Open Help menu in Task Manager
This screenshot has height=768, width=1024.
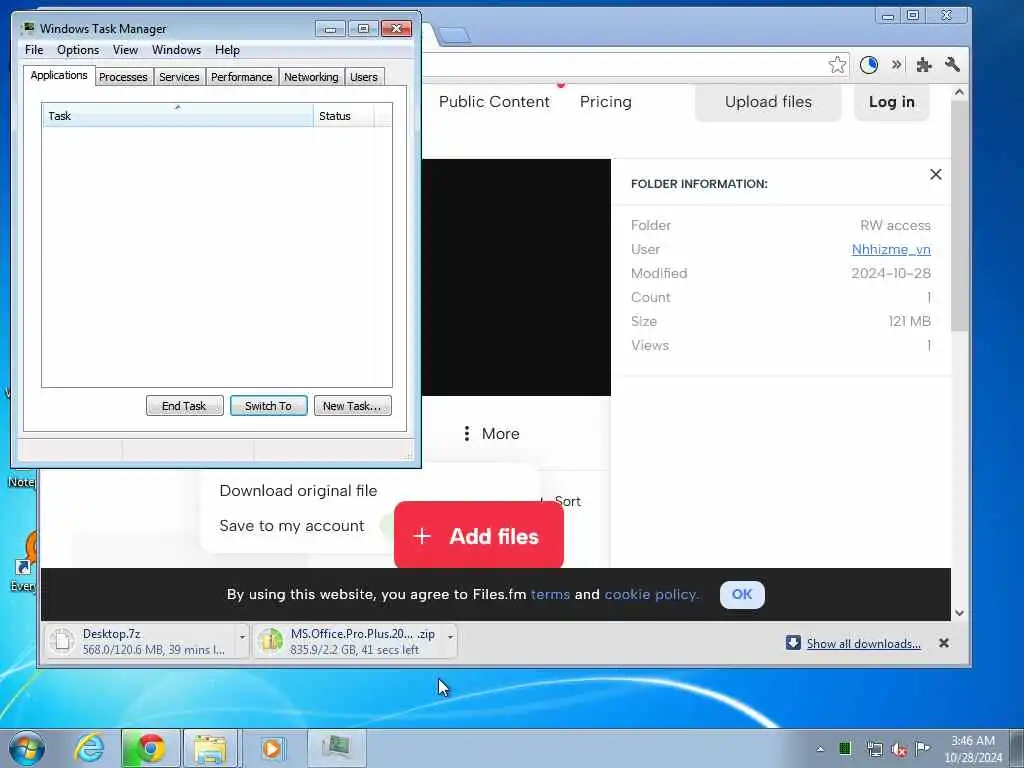(x=227, y=50)
